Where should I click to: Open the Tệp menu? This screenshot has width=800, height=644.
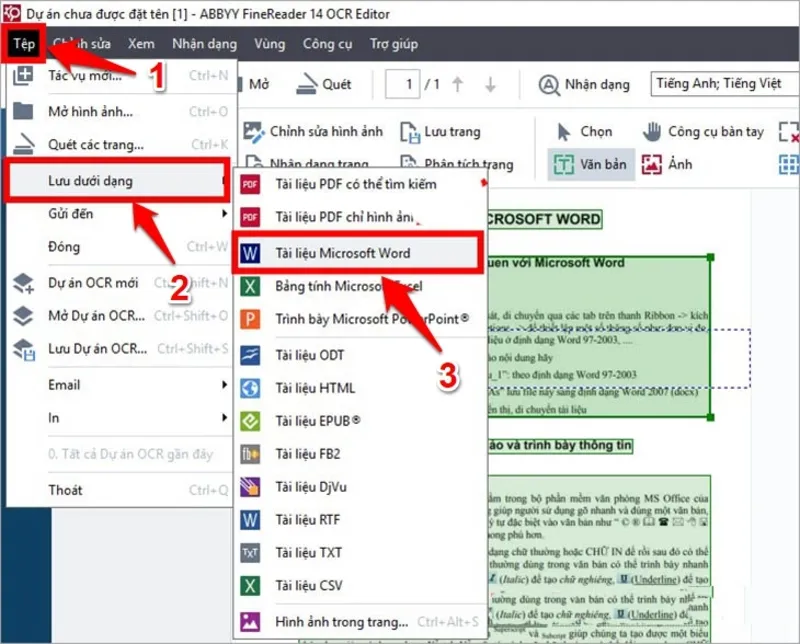click(x=24, y=44)
